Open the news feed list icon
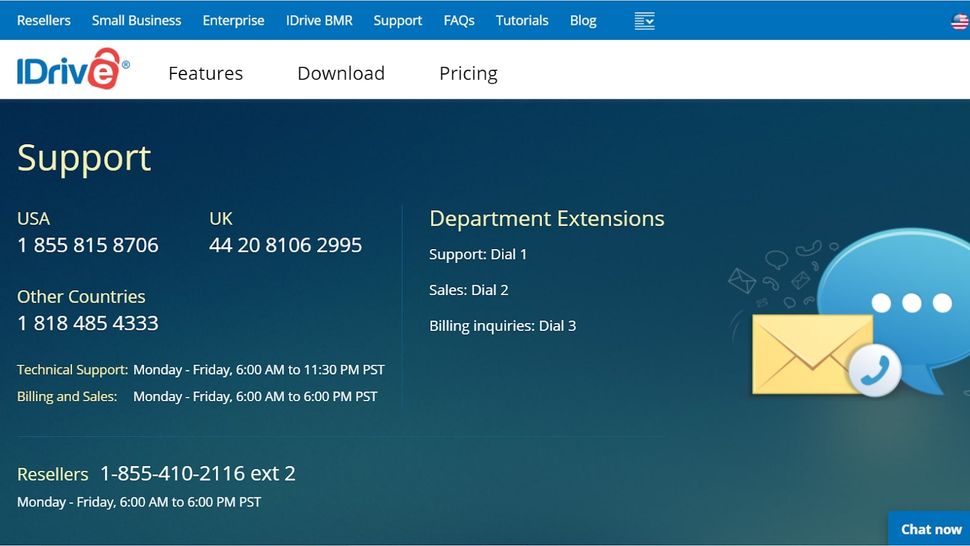The height and width of the screenshot is (546, 970). (644, 21)
